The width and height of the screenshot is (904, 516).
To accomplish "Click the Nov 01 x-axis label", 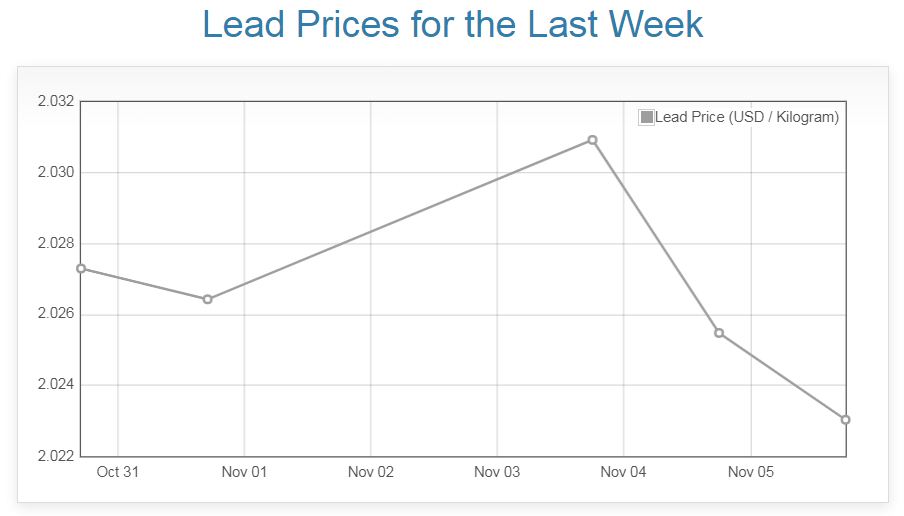I will [244, 472].
